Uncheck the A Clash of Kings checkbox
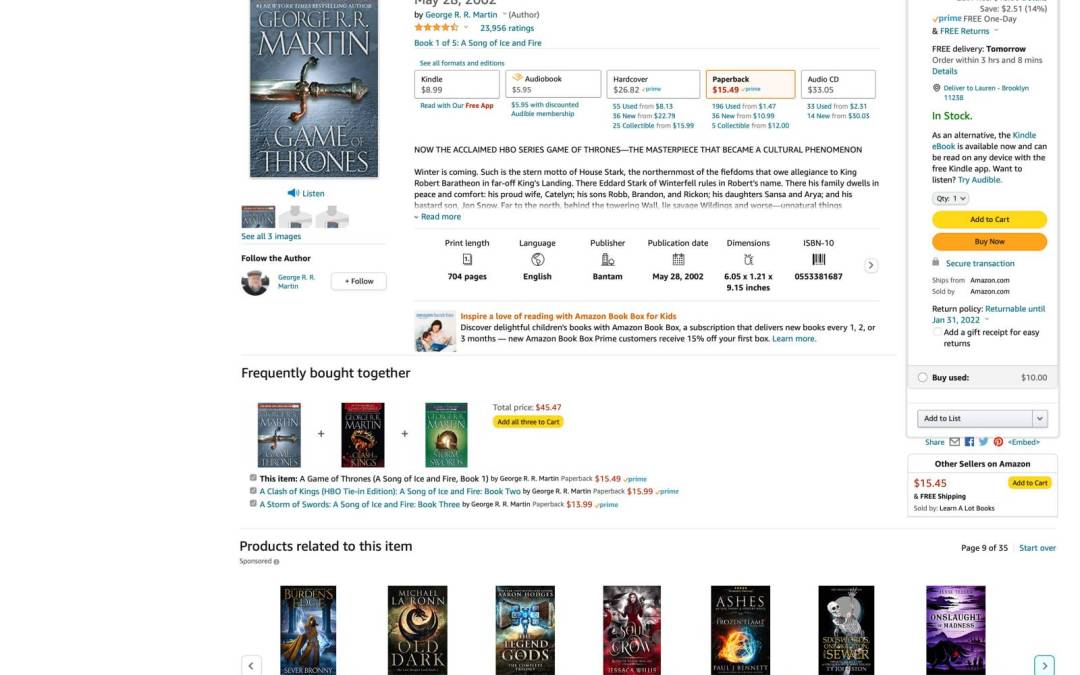Viewport: 1080px width, 675px height. (x=253, y=490)
